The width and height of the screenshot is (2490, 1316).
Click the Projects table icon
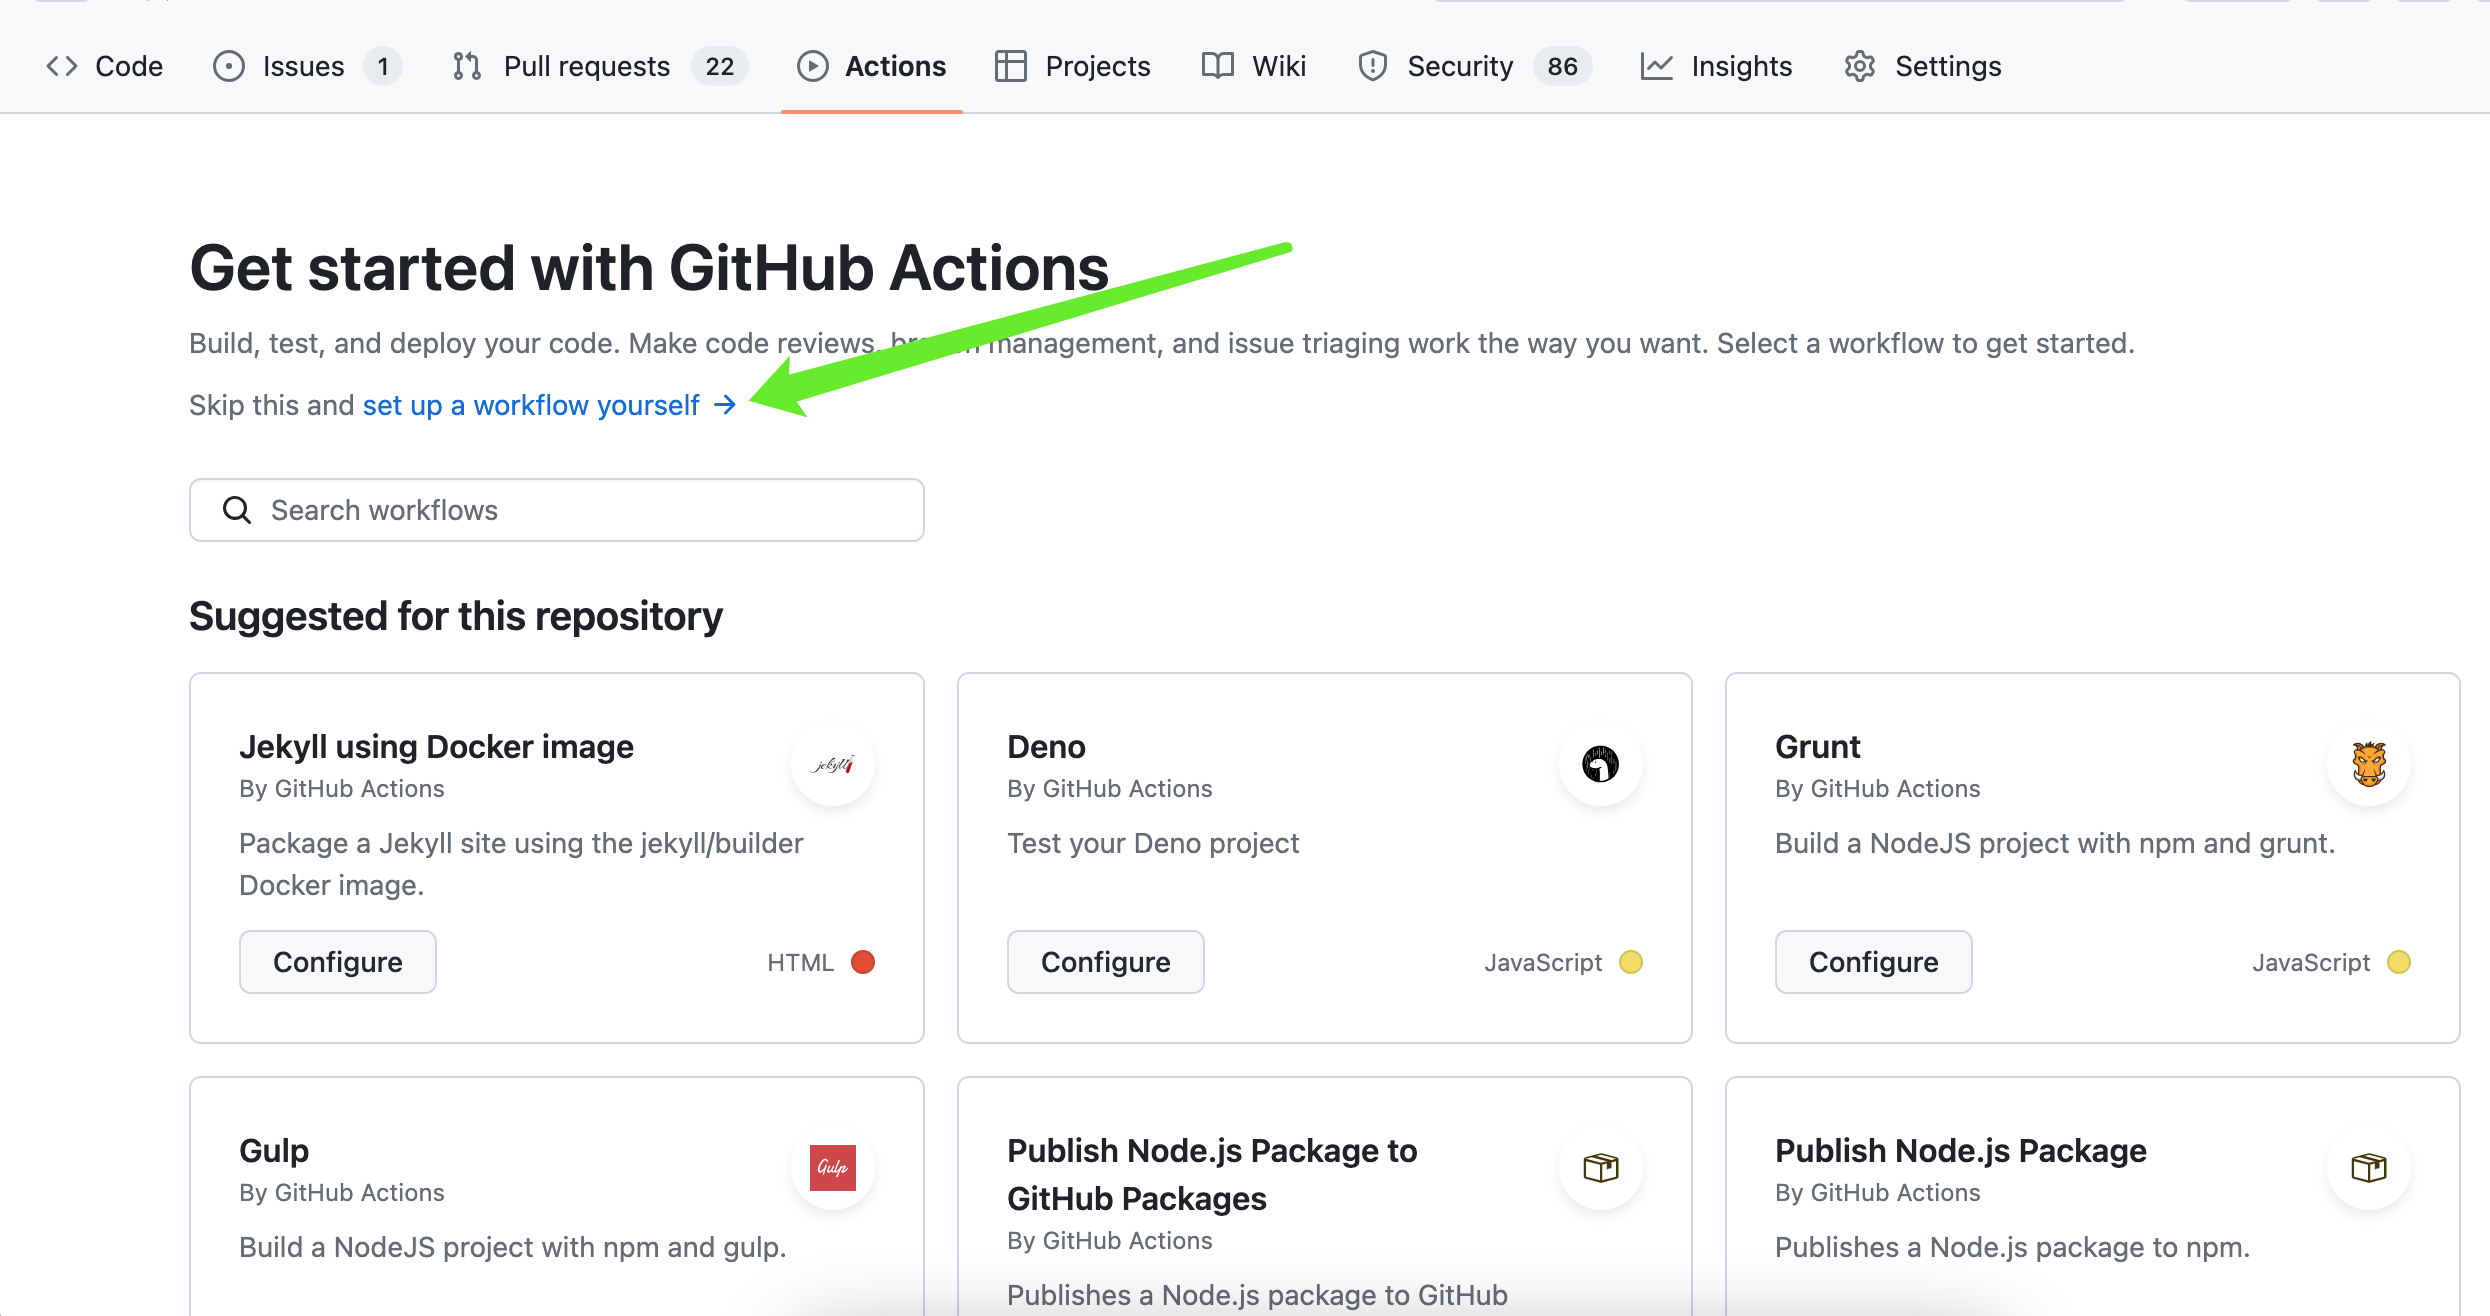(x=1011, y=66)
